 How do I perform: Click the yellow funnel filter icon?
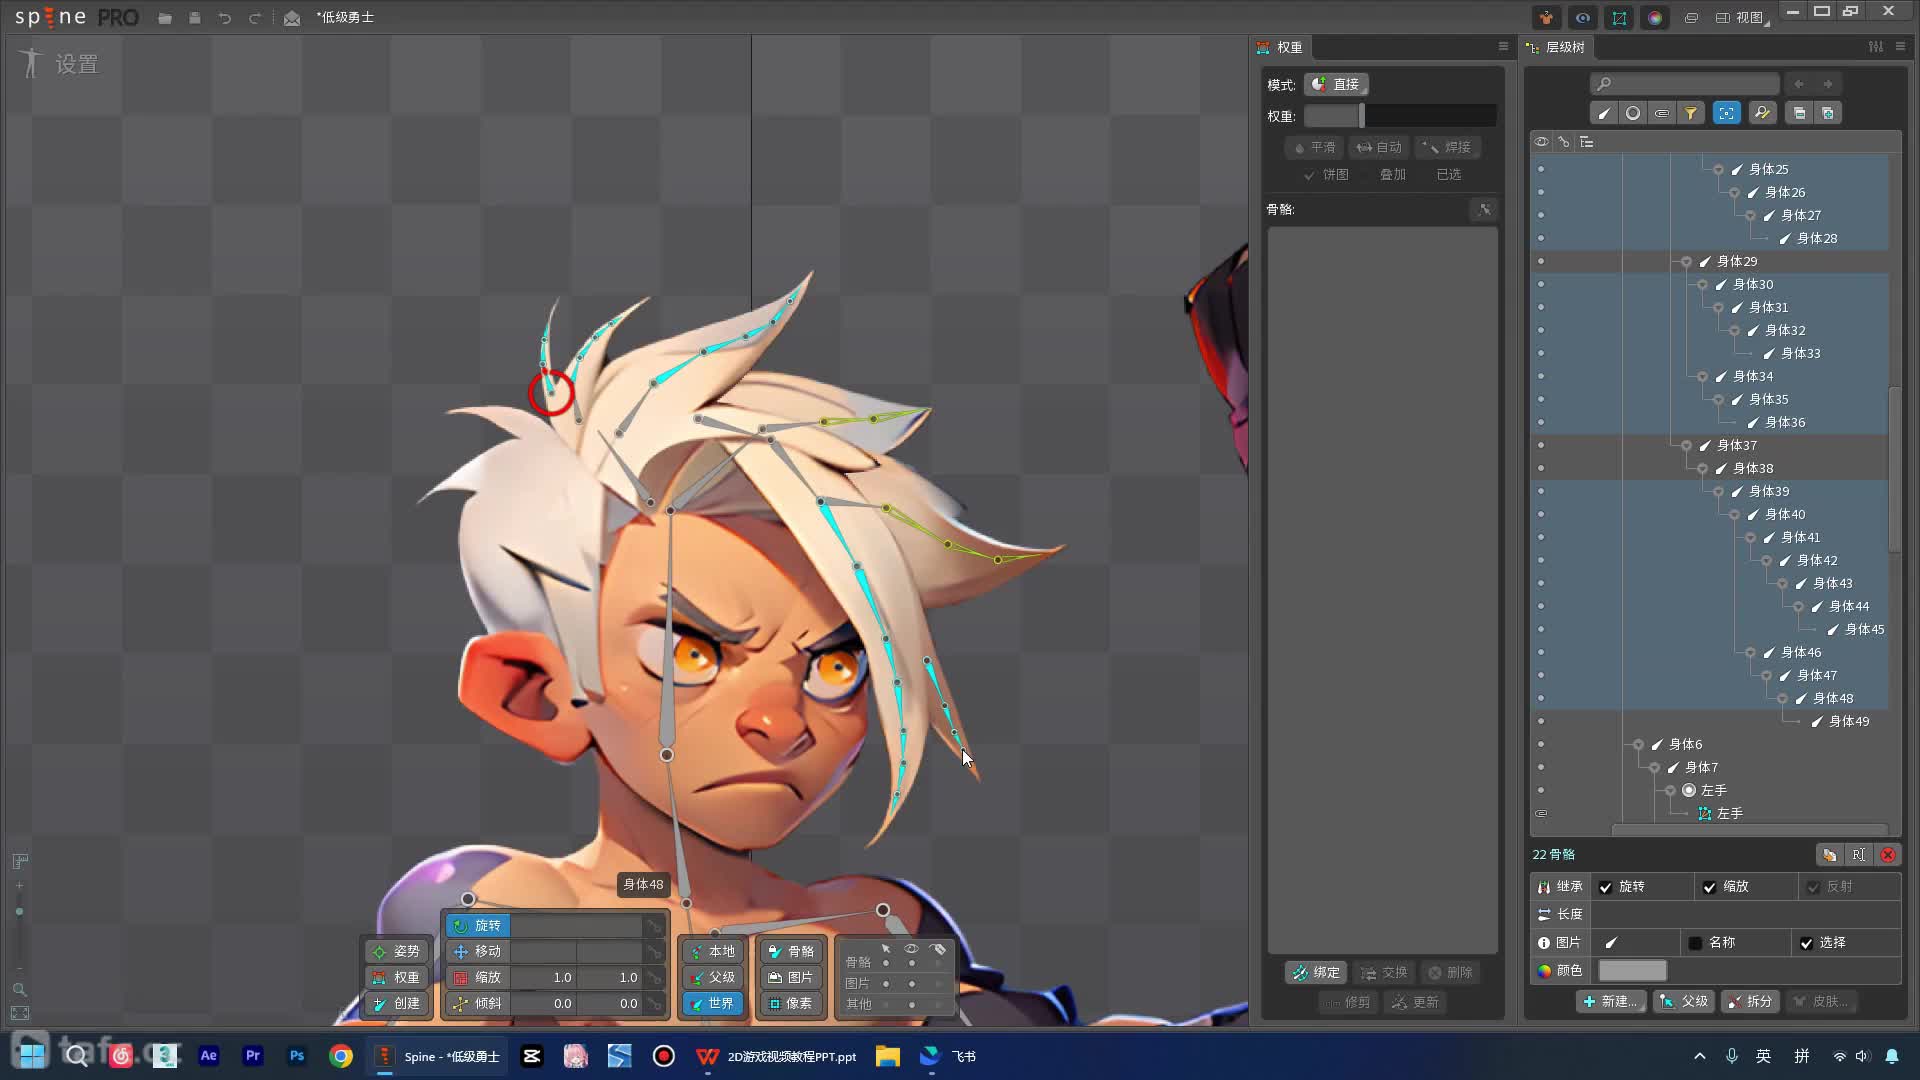point(1691,113)
